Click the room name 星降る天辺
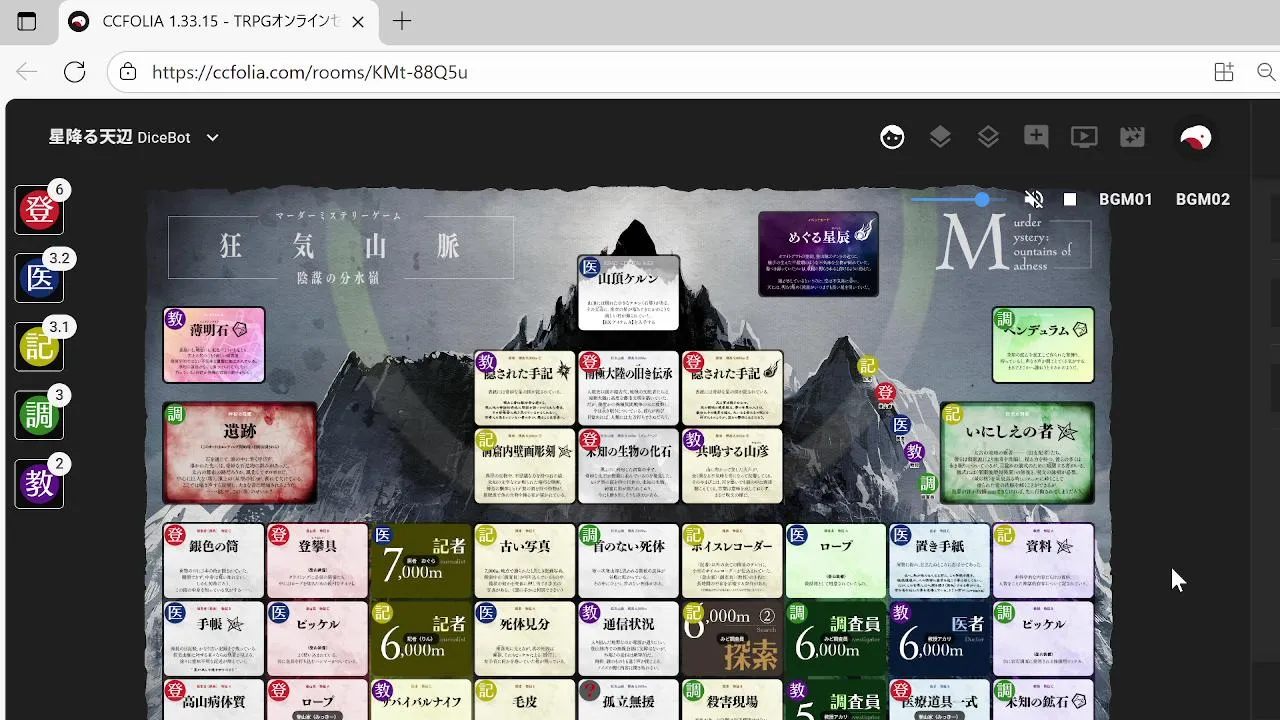This screenshot has height=720, width=1280. point(90,137)
